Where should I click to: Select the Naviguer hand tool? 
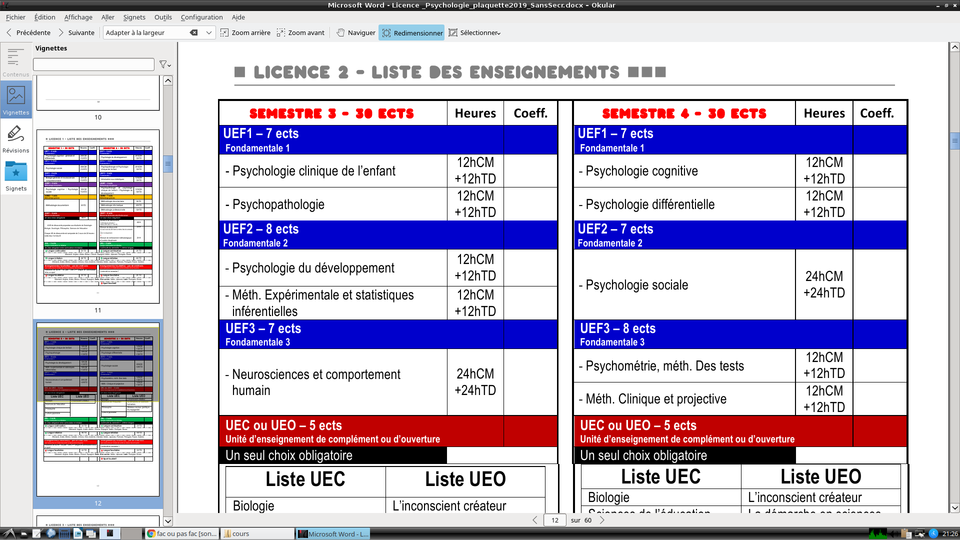point(356,32)
